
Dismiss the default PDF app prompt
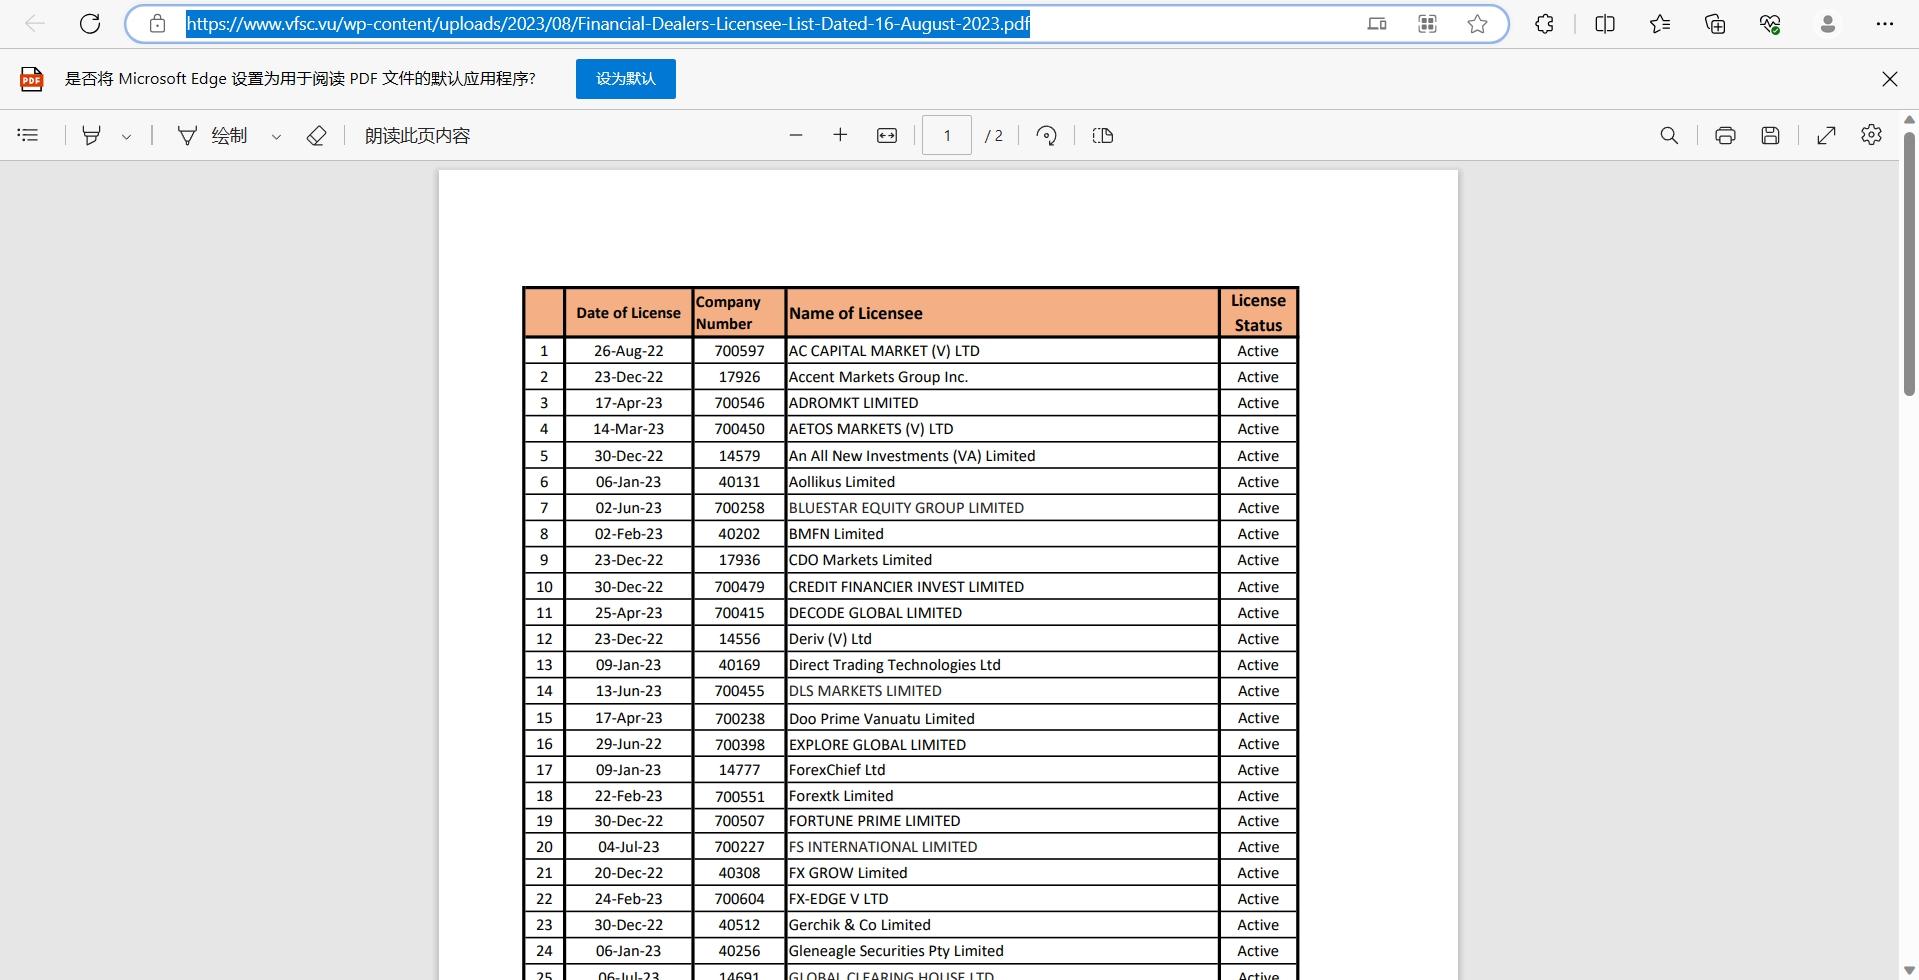click(x=1889, y=79)
